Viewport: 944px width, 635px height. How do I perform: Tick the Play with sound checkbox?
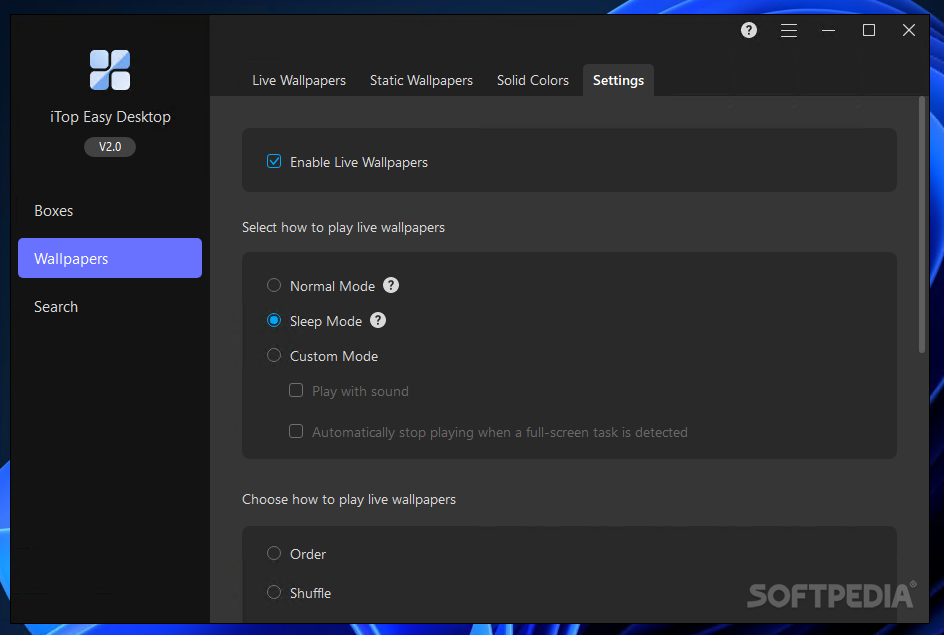pyautogui.click(x=296, y=390)
